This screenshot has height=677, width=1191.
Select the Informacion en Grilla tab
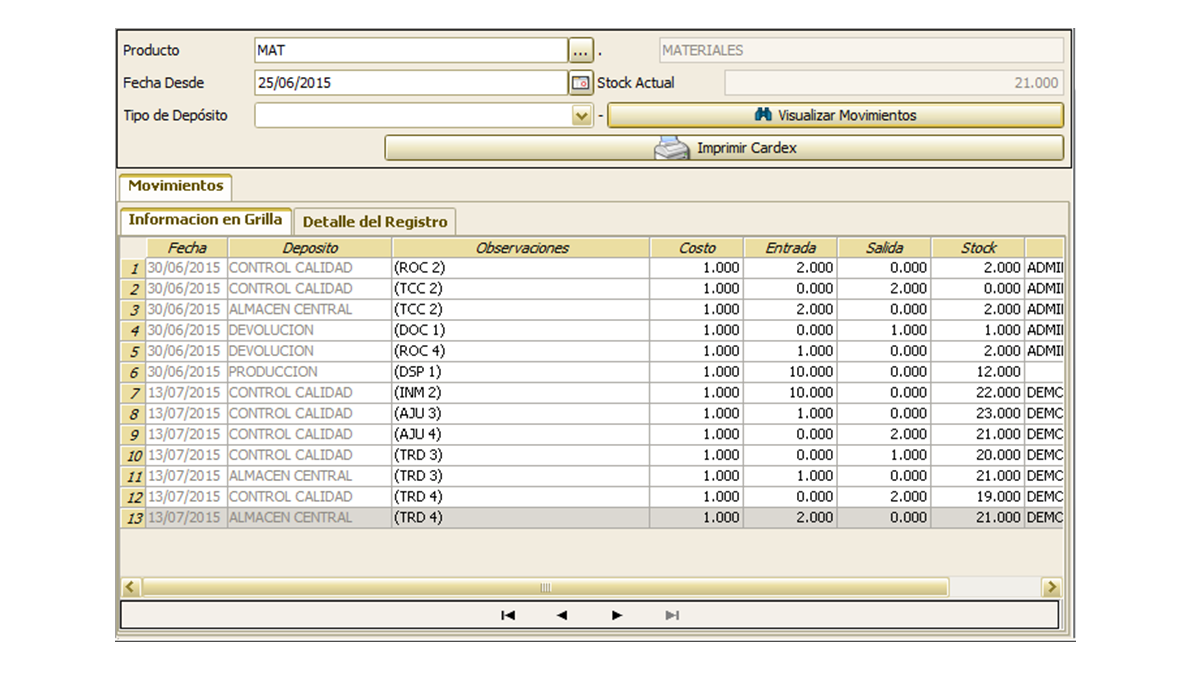(205, 220)
